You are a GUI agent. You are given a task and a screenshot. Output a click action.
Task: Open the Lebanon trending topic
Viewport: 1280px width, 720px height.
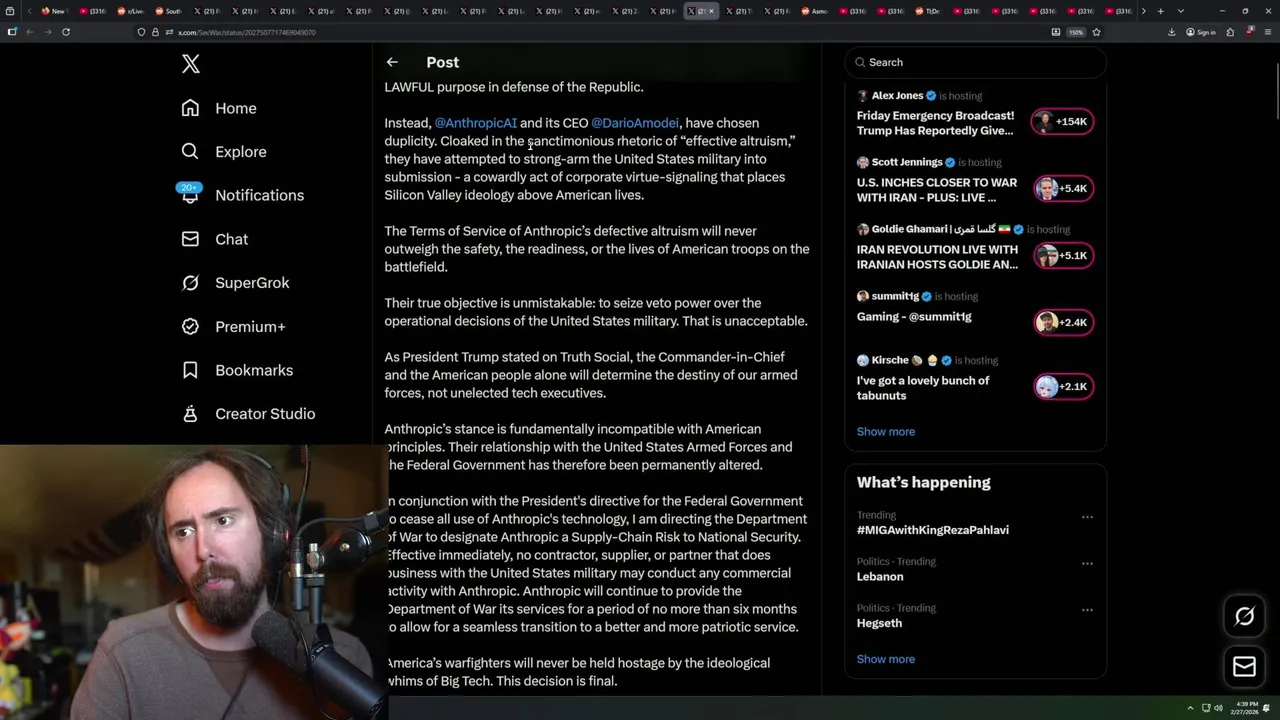880,577
